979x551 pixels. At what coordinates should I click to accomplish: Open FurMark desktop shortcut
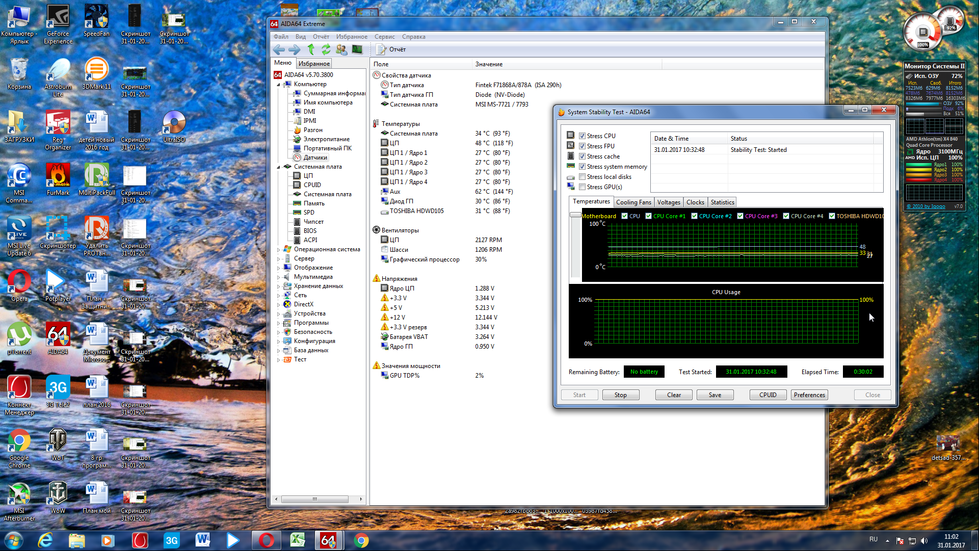58,182
